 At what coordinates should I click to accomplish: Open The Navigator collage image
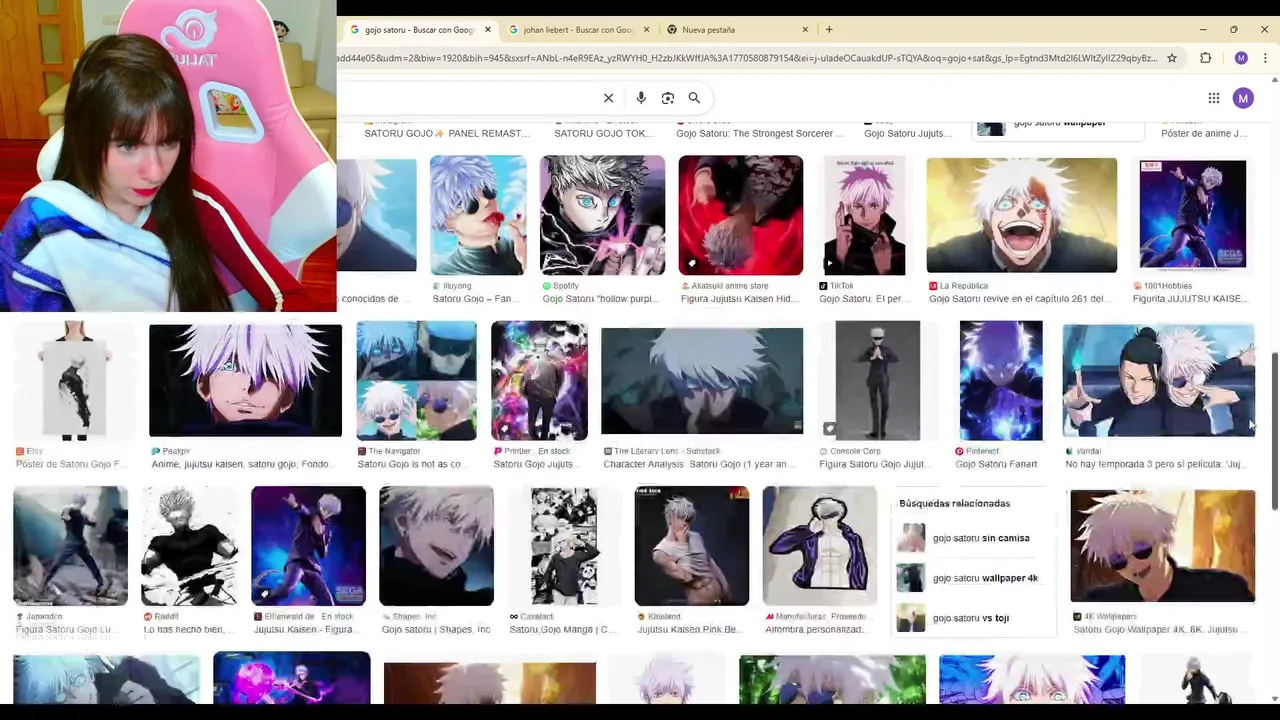[x=416, y=380]
